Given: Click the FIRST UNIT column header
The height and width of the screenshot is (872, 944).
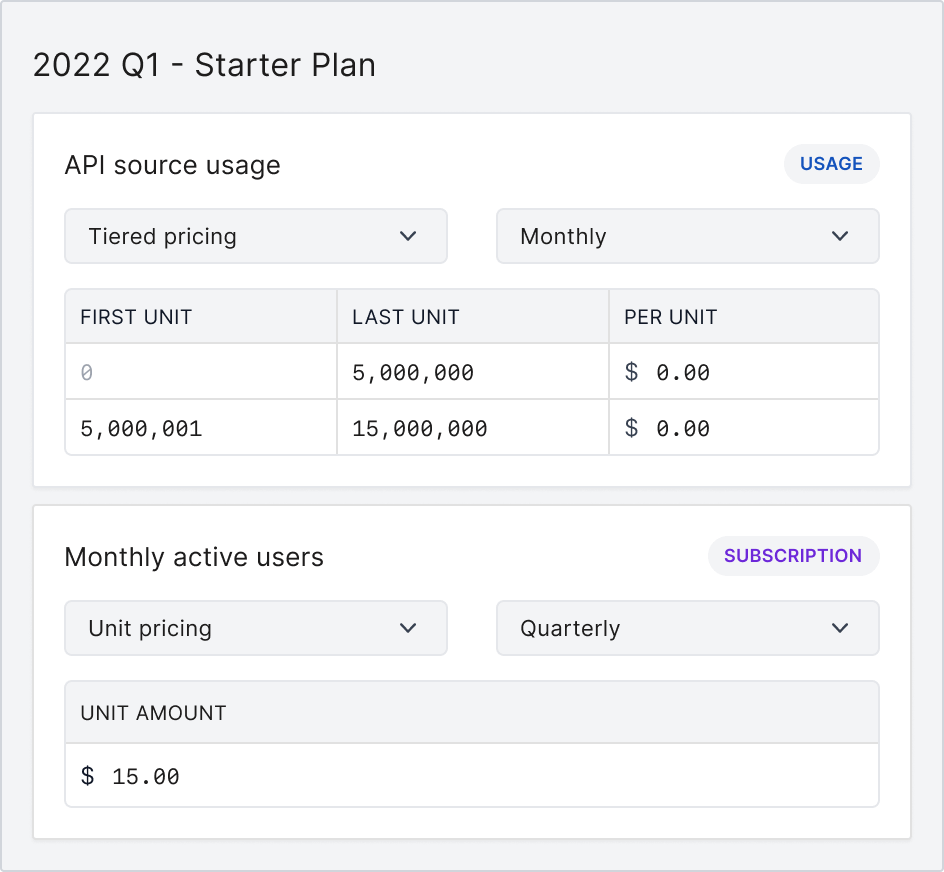Looking at the screenshot, I should point(136,316).
